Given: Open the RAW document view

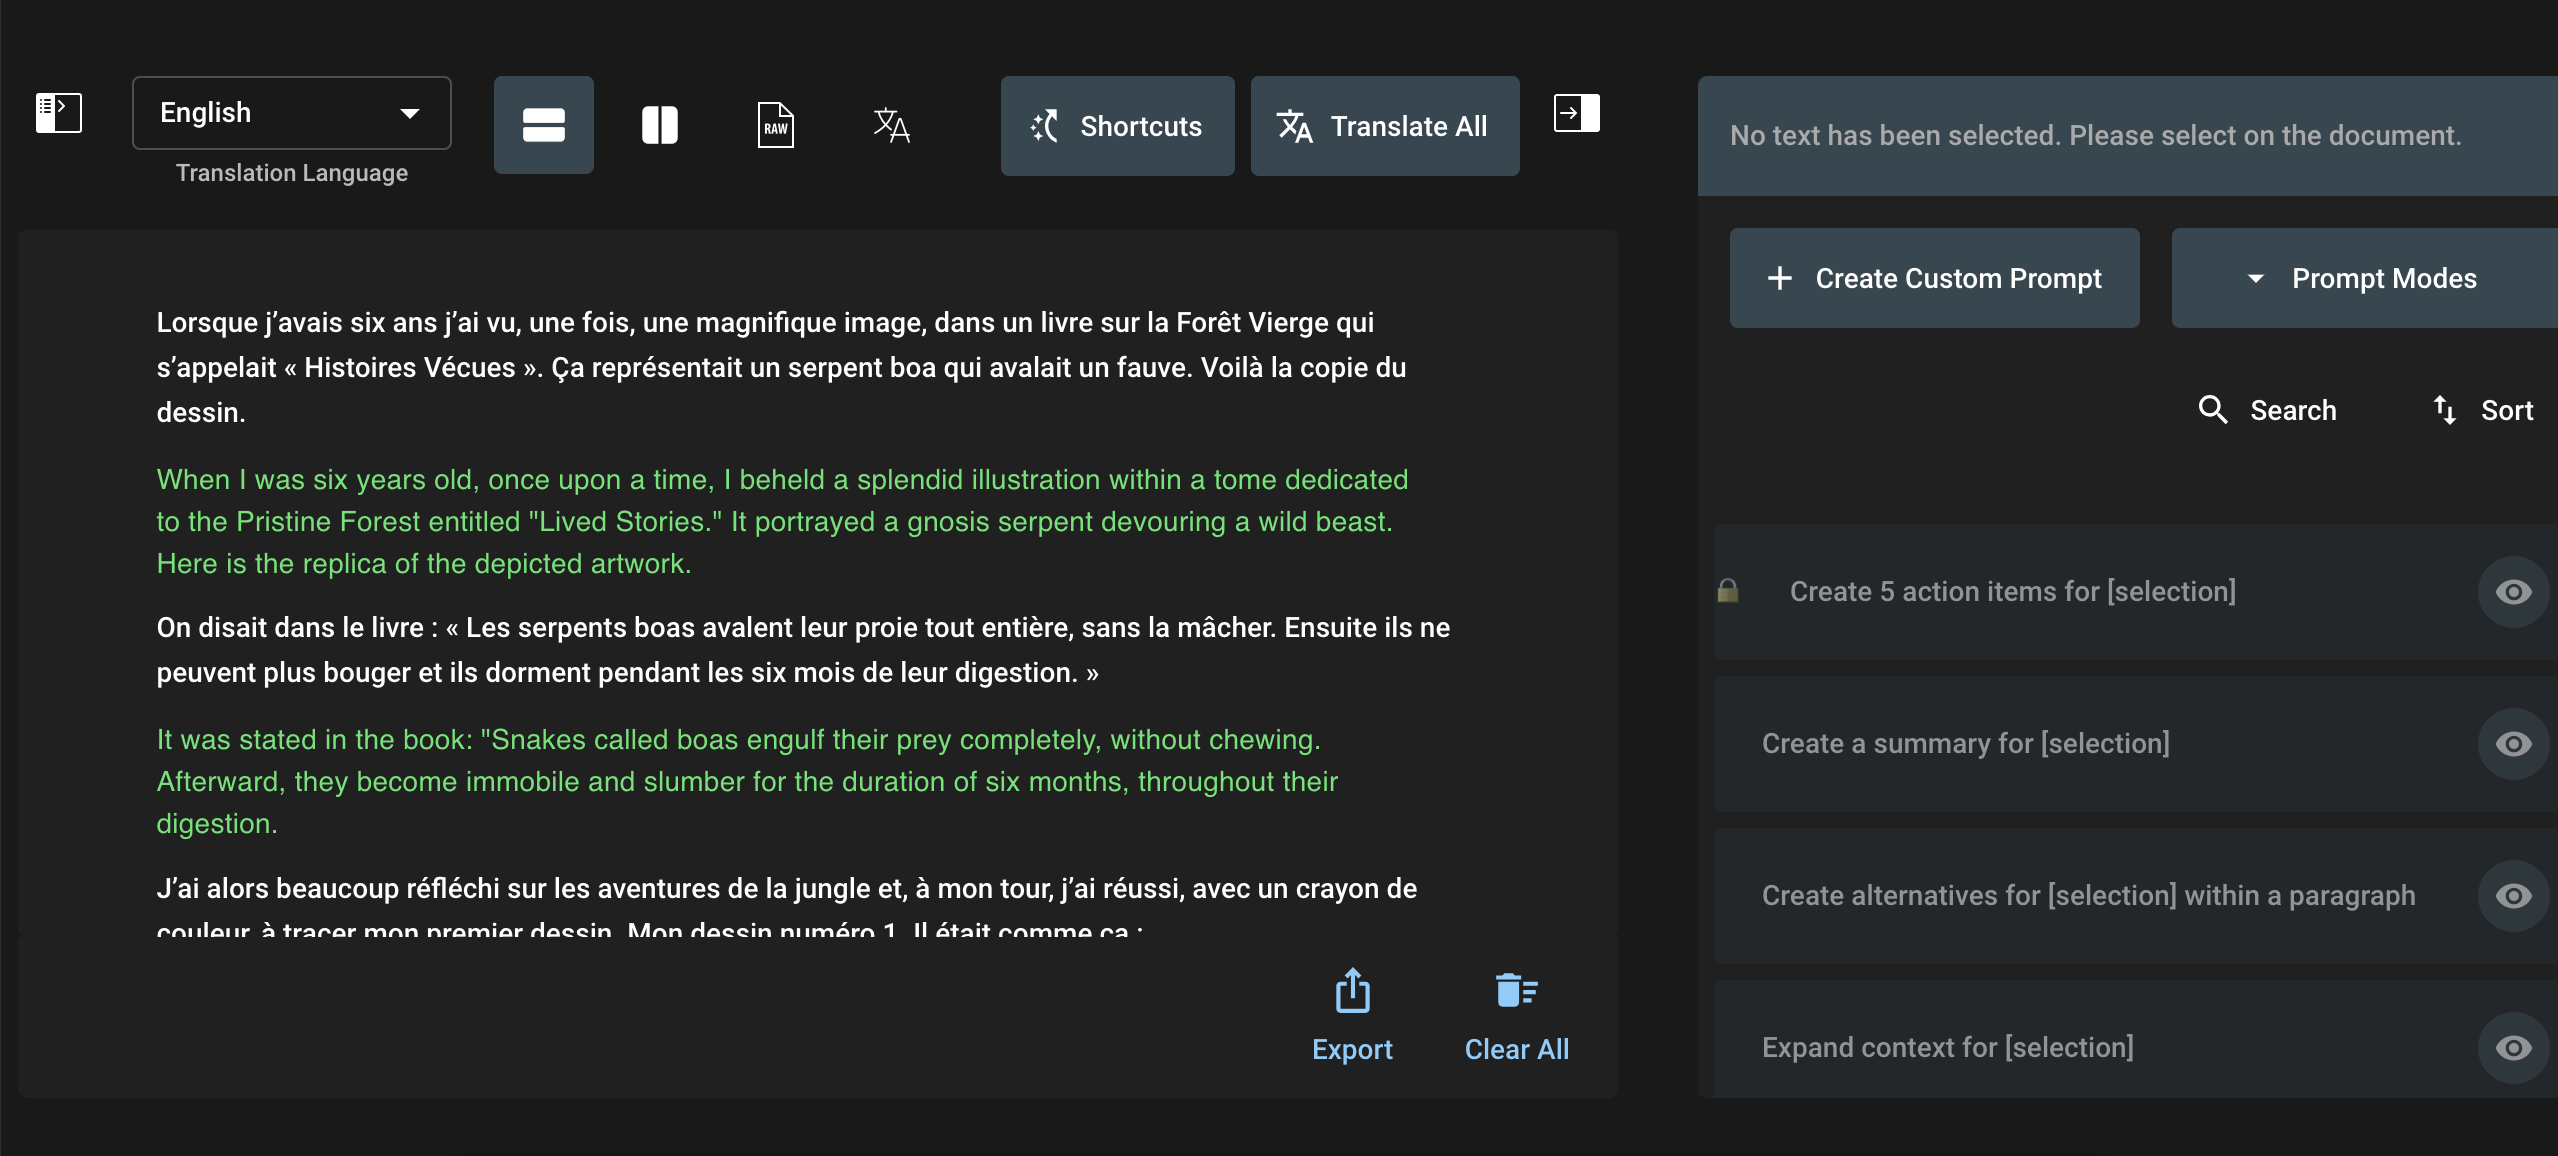Looking at the screenshot, I should [776, 124].
